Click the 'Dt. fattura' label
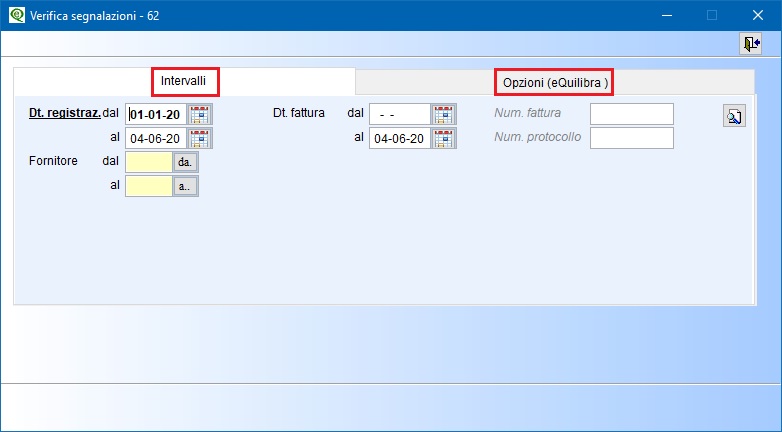The width and height of the screenshot is (782, 432). tap(299, 113)
